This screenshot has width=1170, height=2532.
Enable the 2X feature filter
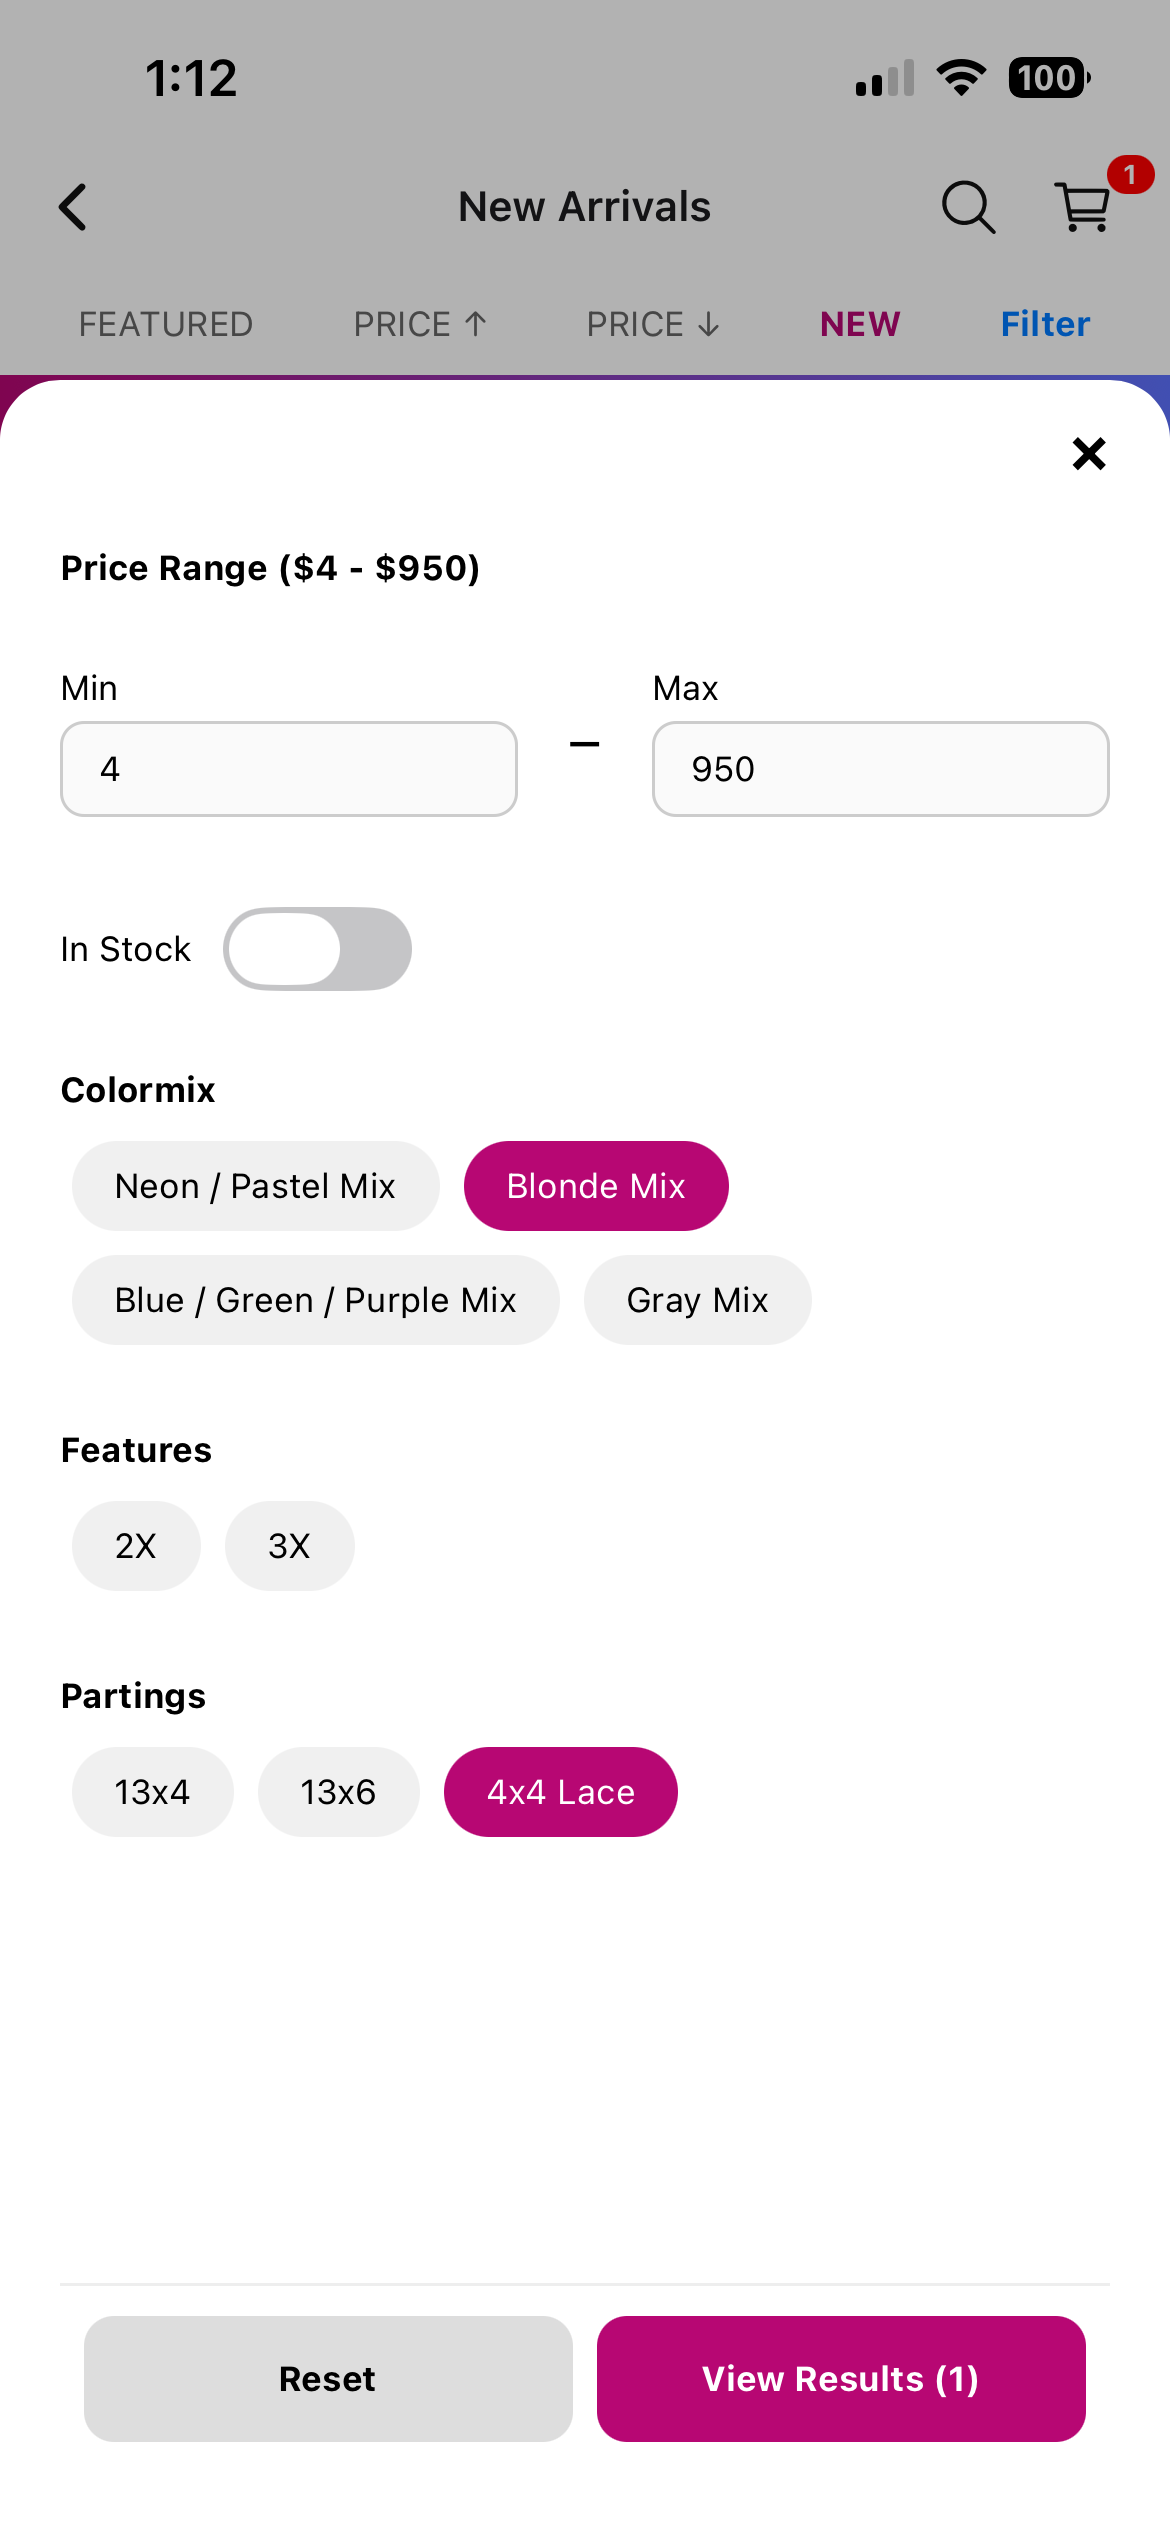136,1546
